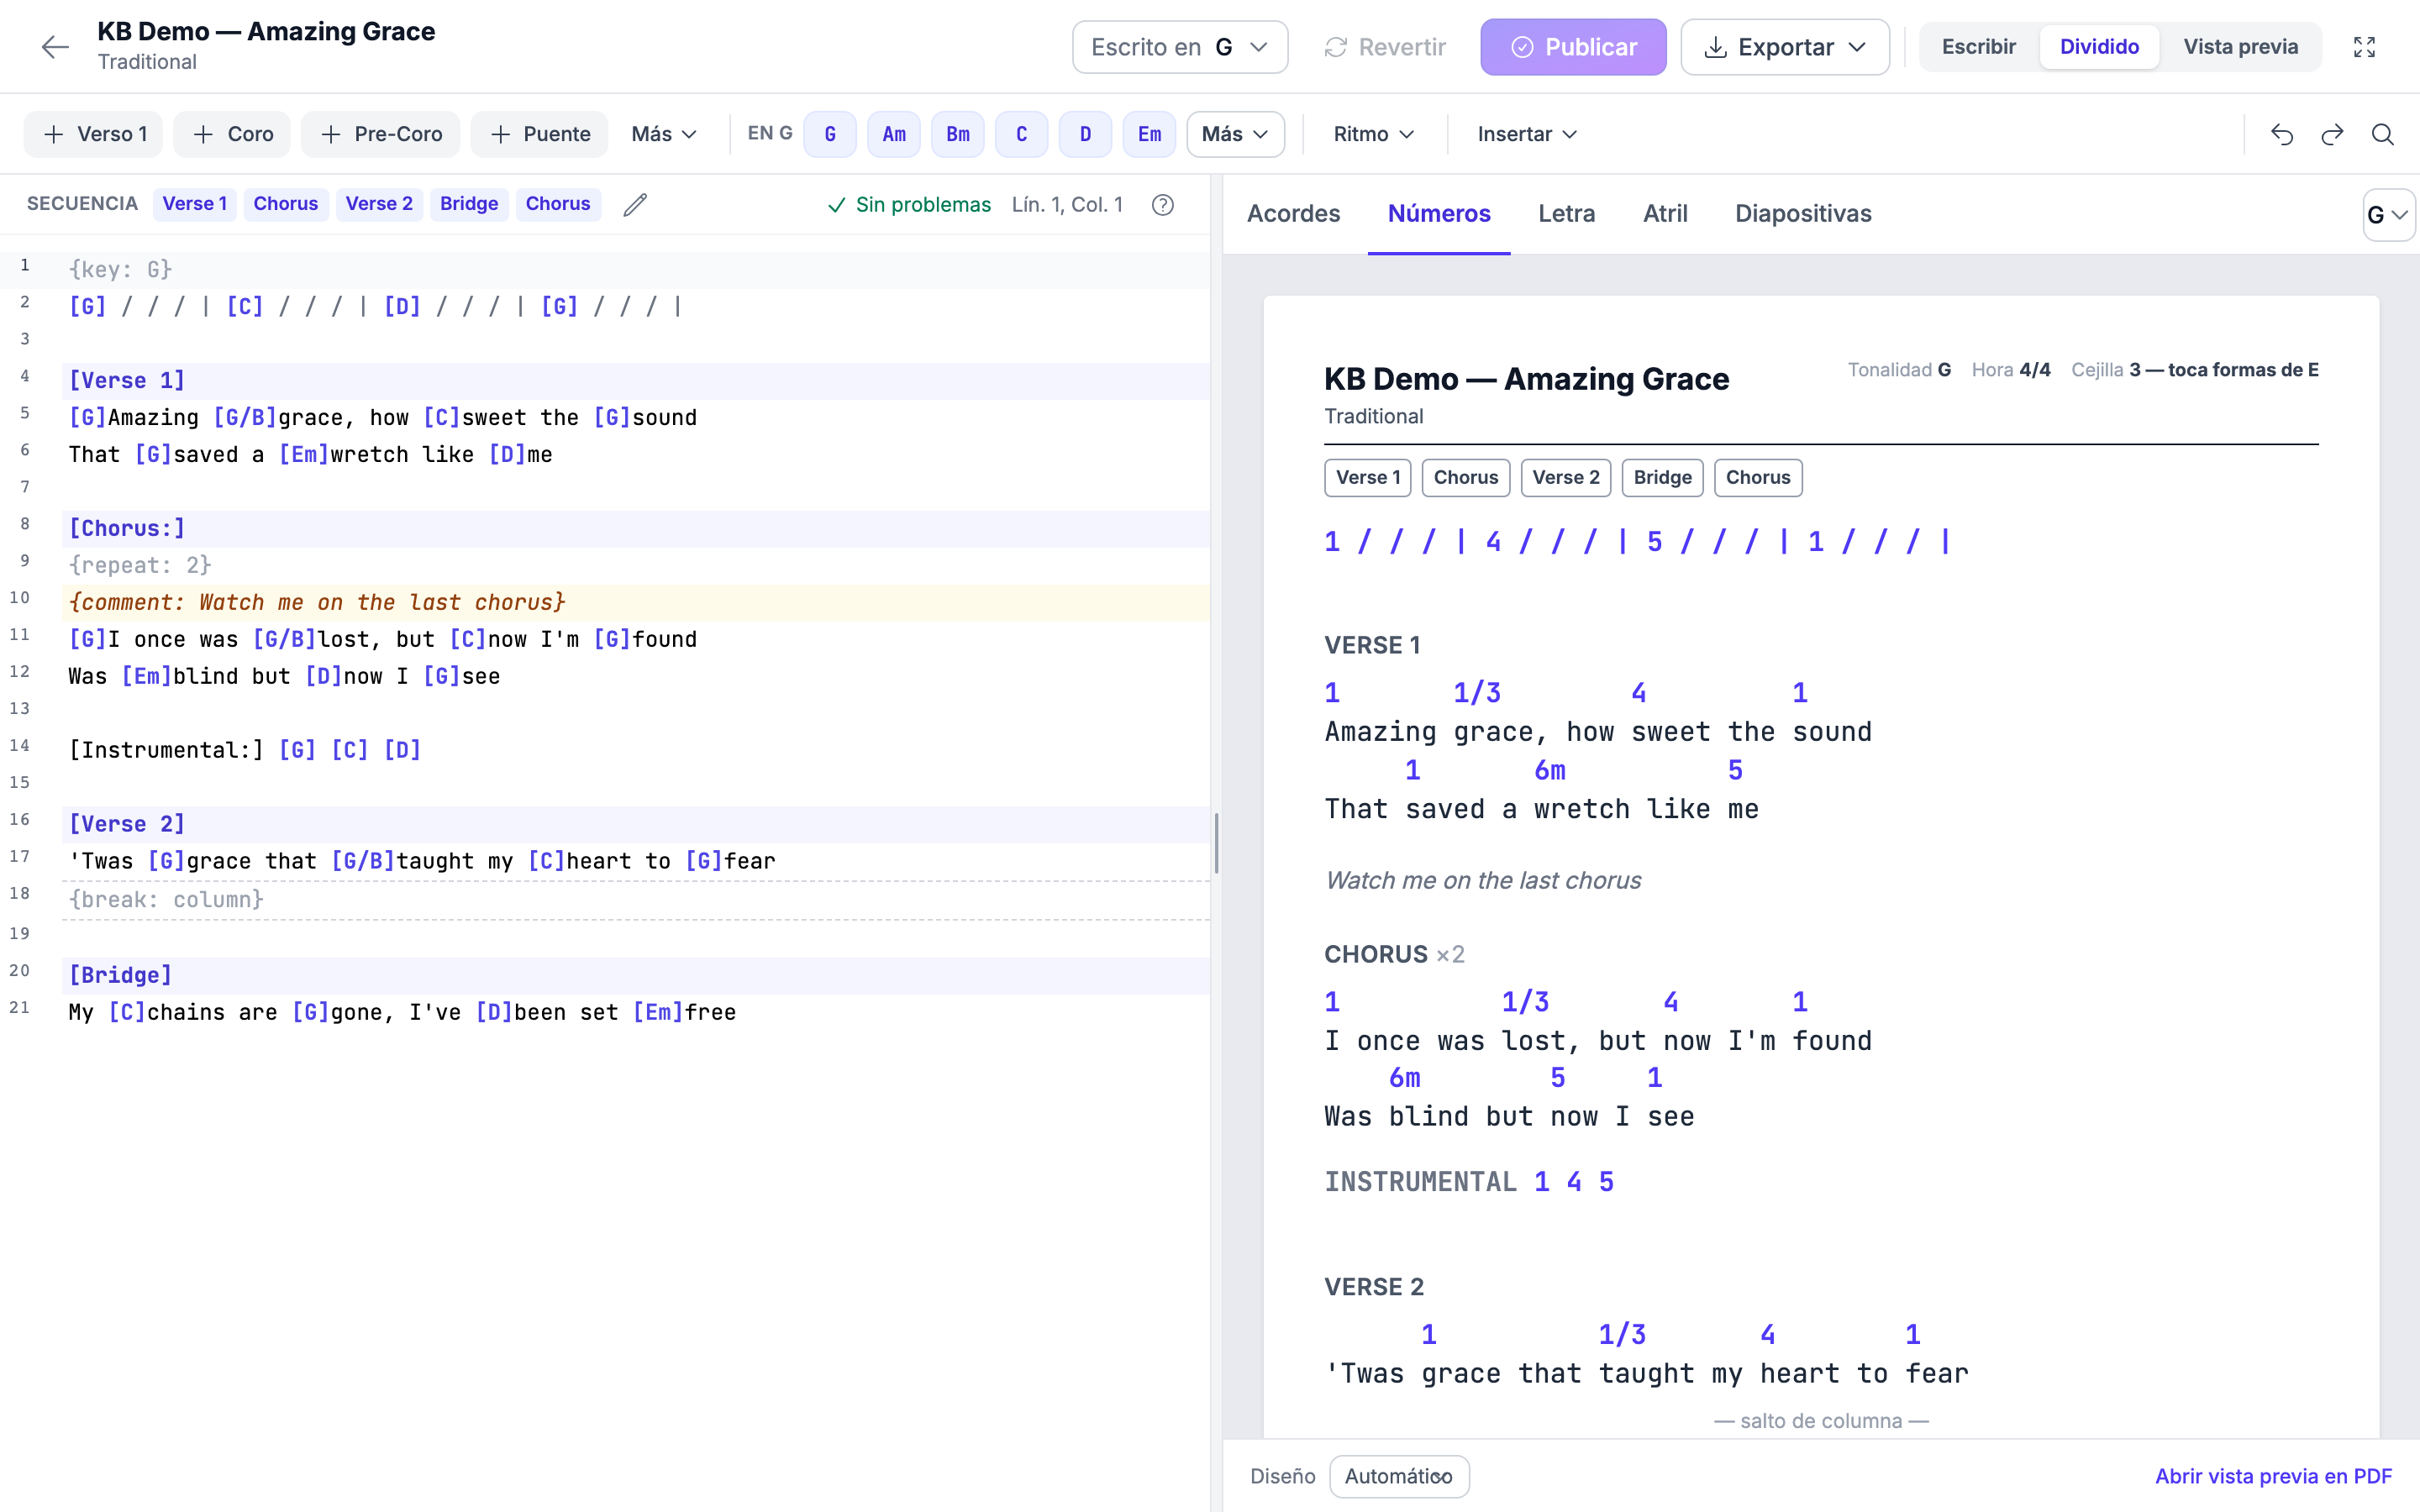Enter fullscreen with the expand icon

2364,47
